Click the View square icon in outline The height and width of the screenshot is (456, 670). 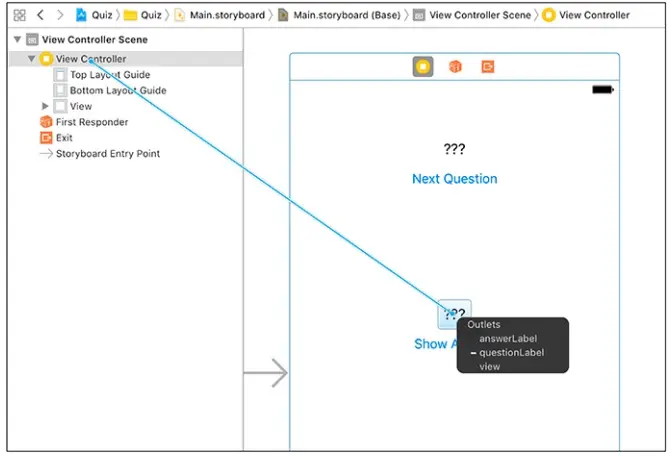point(60,106)
